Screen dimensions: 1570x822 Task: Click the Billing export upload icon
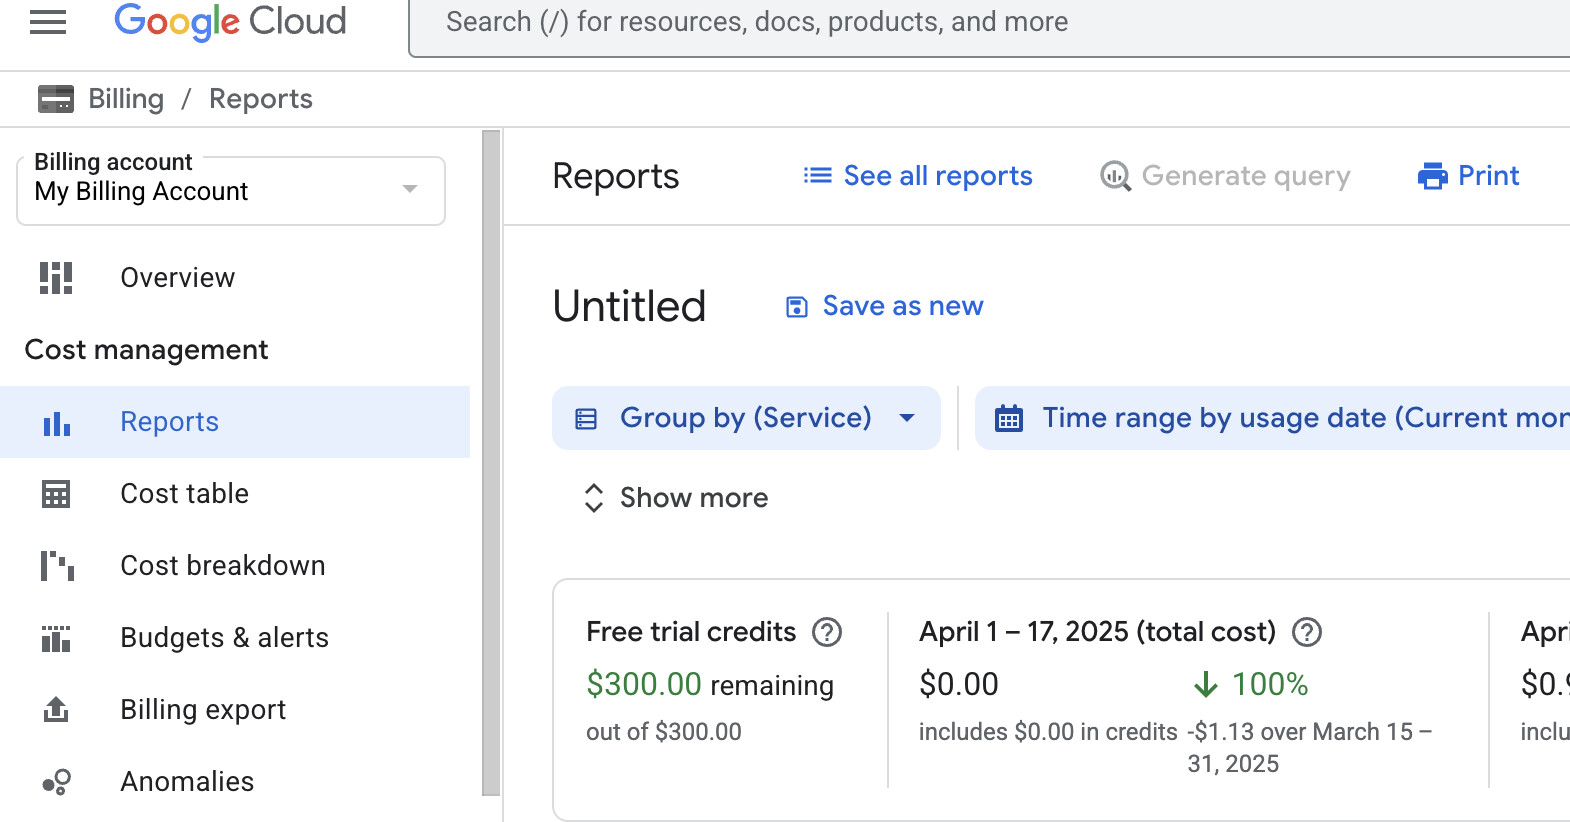(x=56, y=710)
